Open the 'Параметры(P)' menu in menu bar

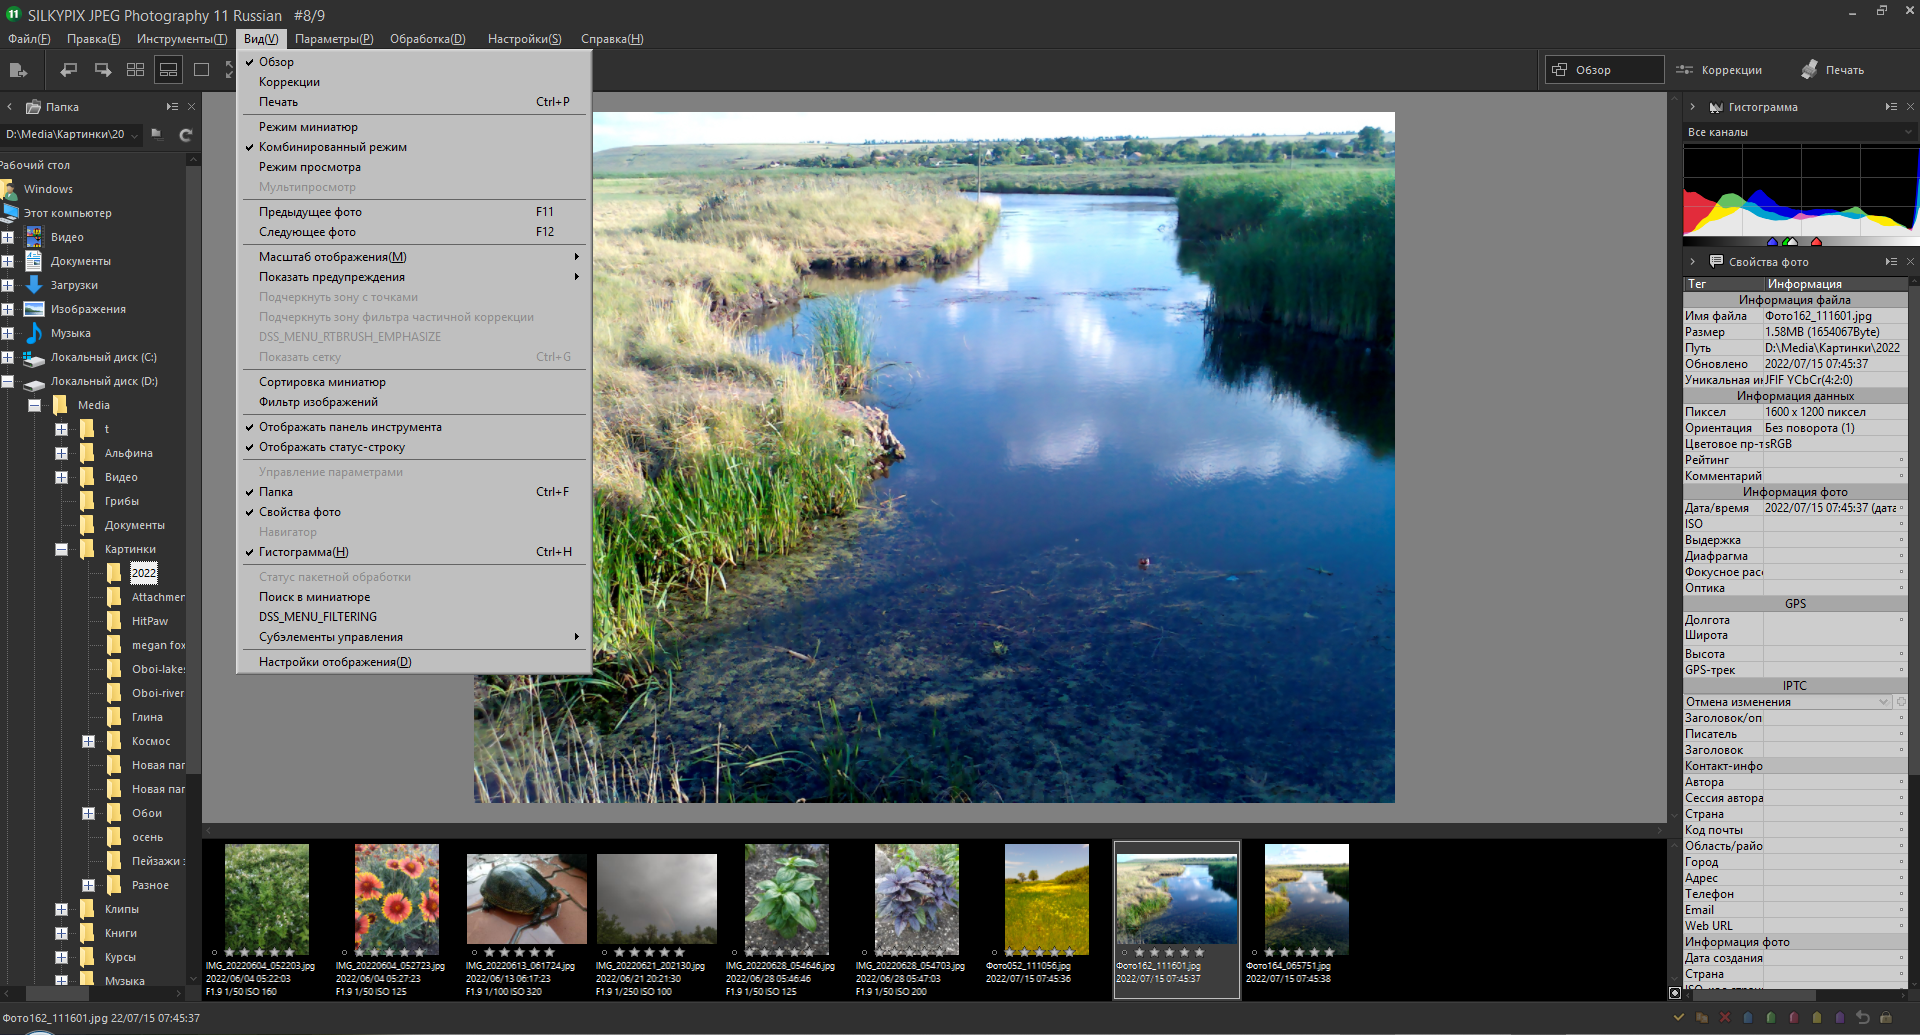tap(333, 39)
